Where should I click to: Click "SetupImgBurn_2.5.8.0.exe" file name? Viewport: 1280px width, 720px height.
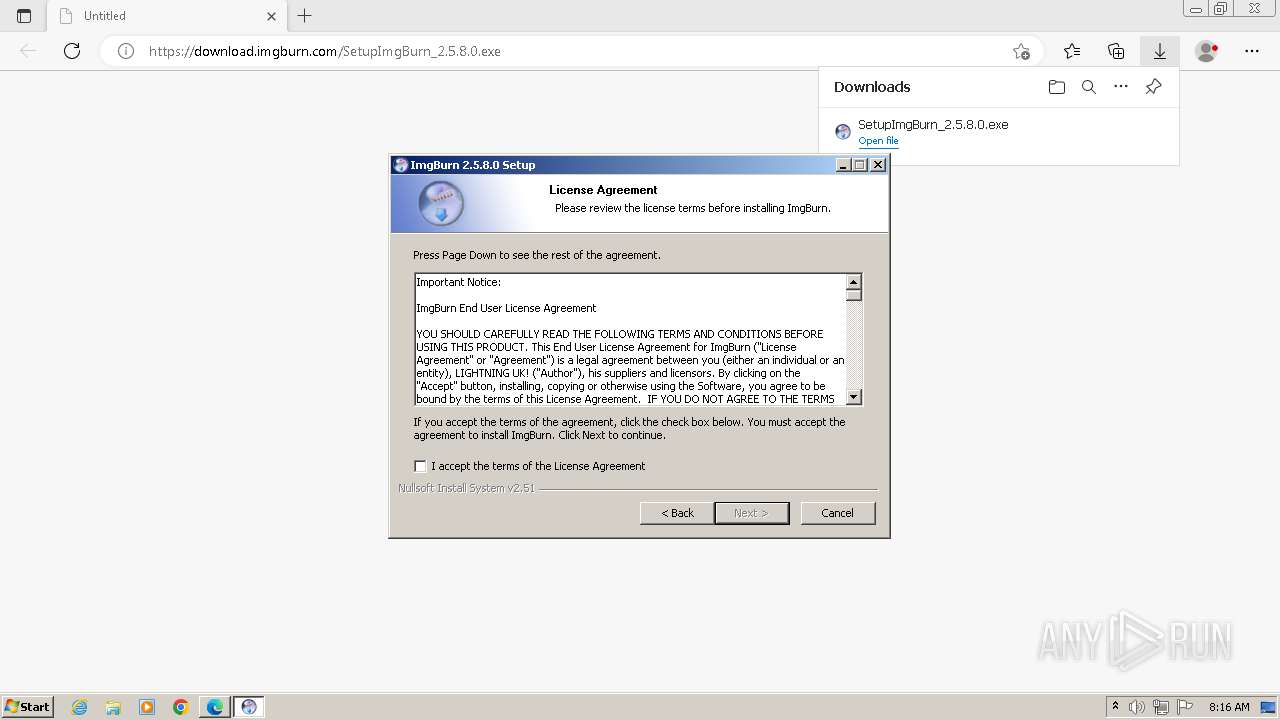pyautogui.click(x=933, y=125)
